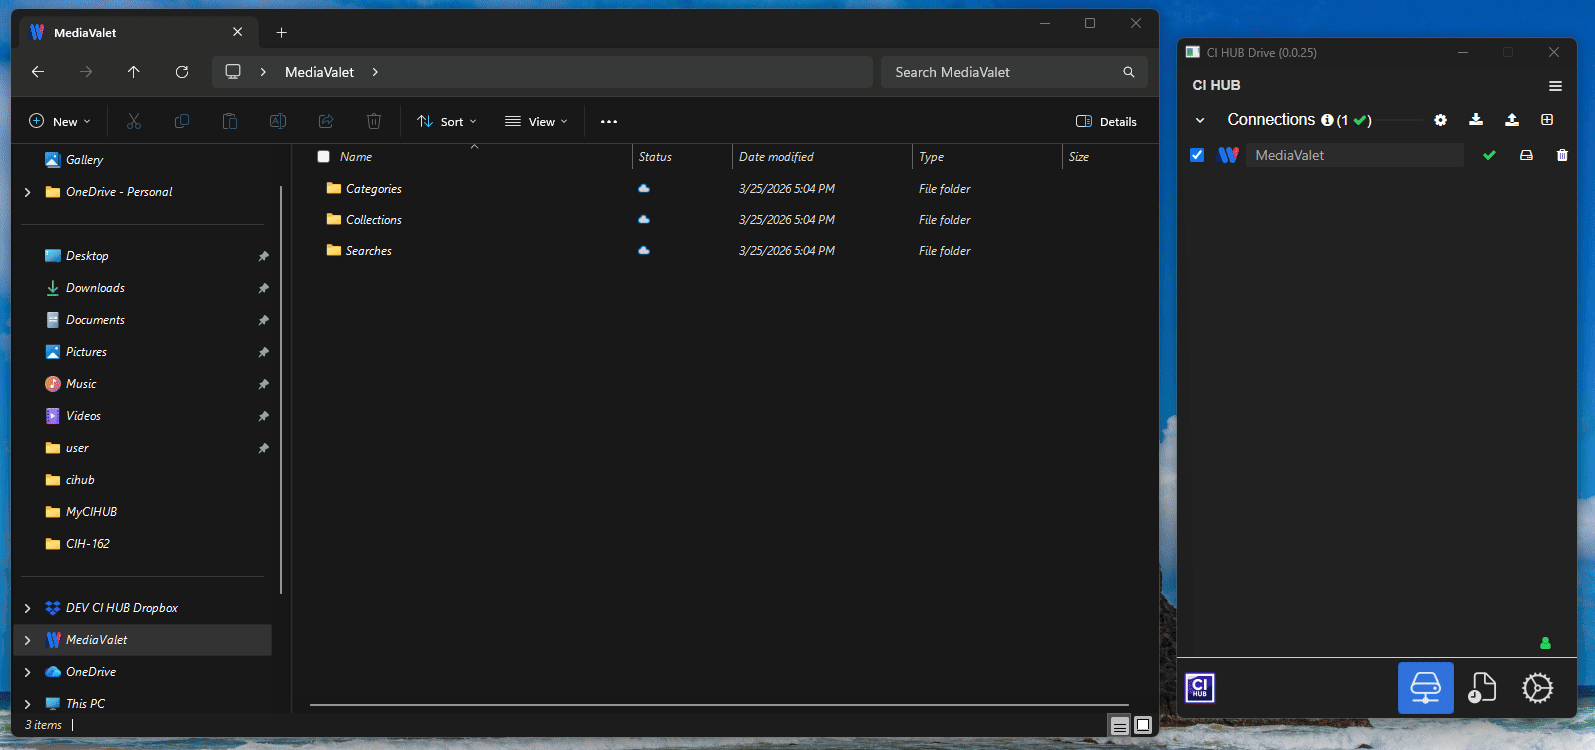Screen dimensions: 1595x750
Task: Tick the select-all checkbox beside Name header
Action: 323,157
